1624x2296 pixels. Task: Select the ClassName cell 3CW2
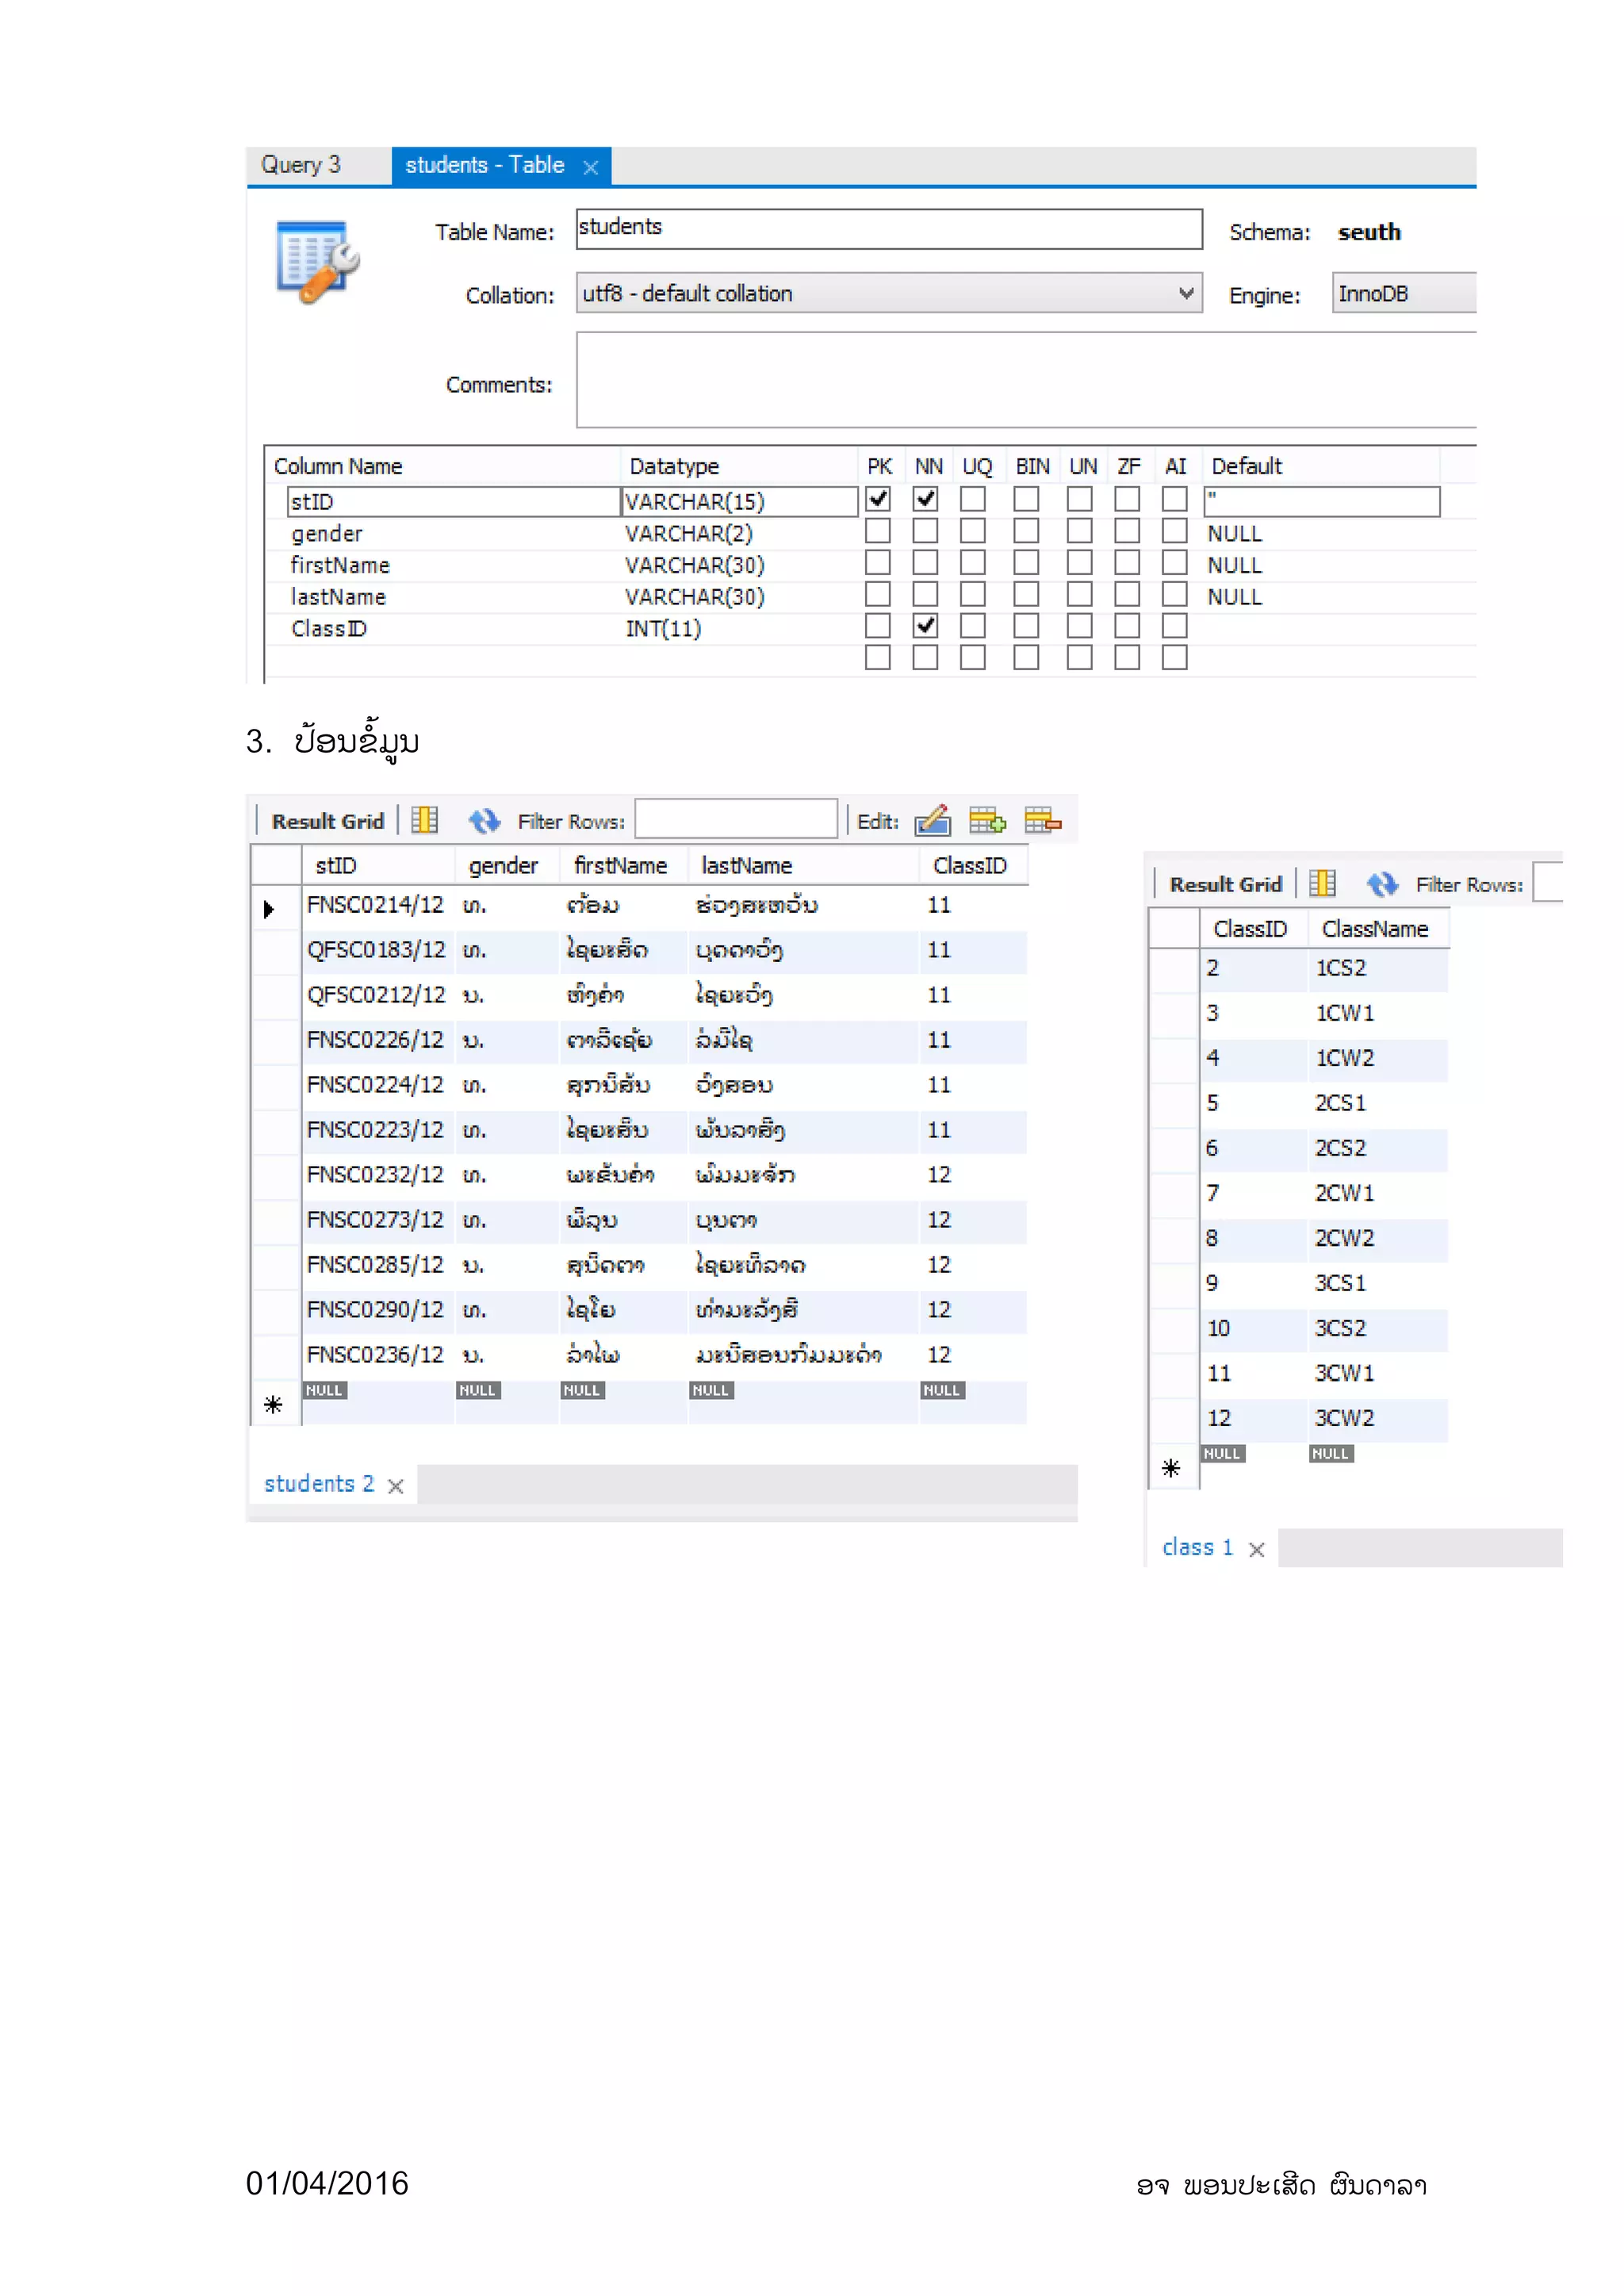coord(1378,1418)
